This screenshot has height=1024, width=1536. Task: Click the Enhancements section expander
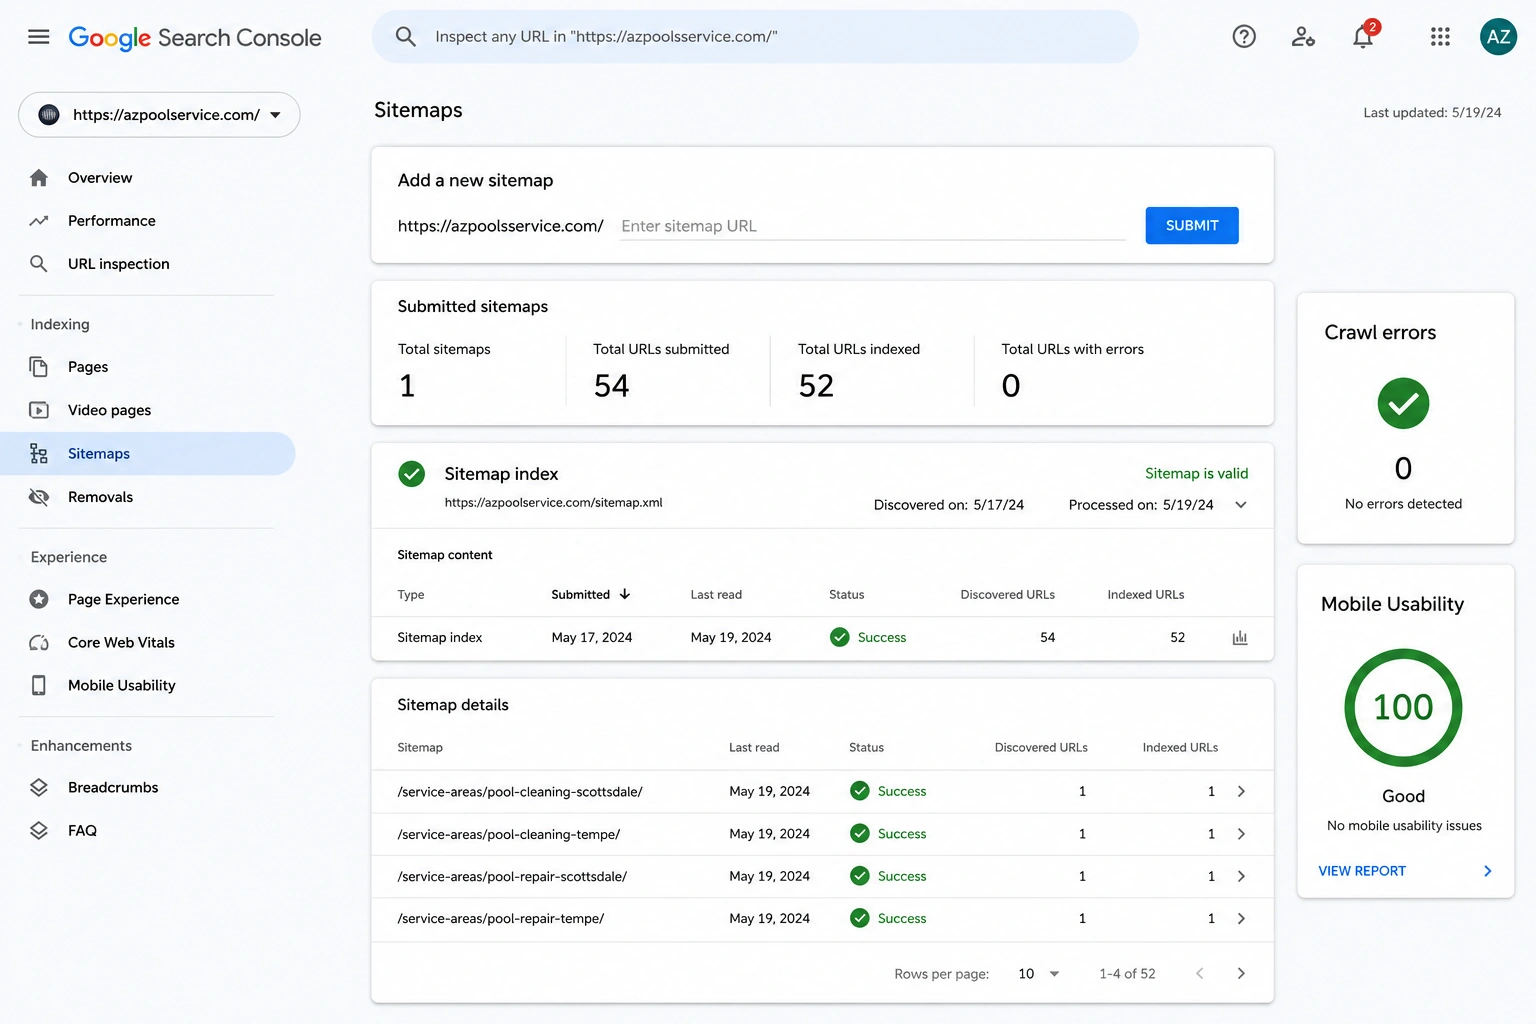pyautogui.click(x=73, y=746)
